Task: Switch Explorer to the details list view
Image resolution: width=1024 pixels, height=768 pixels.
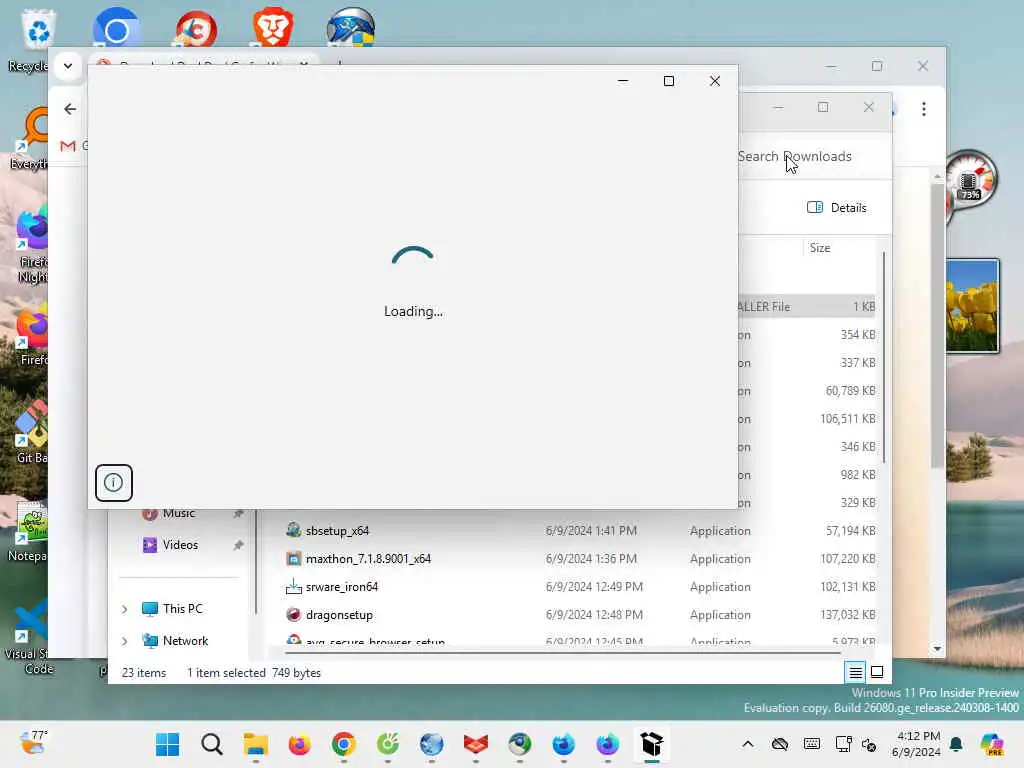Action: pyautogui.click(x=856, y=672)
